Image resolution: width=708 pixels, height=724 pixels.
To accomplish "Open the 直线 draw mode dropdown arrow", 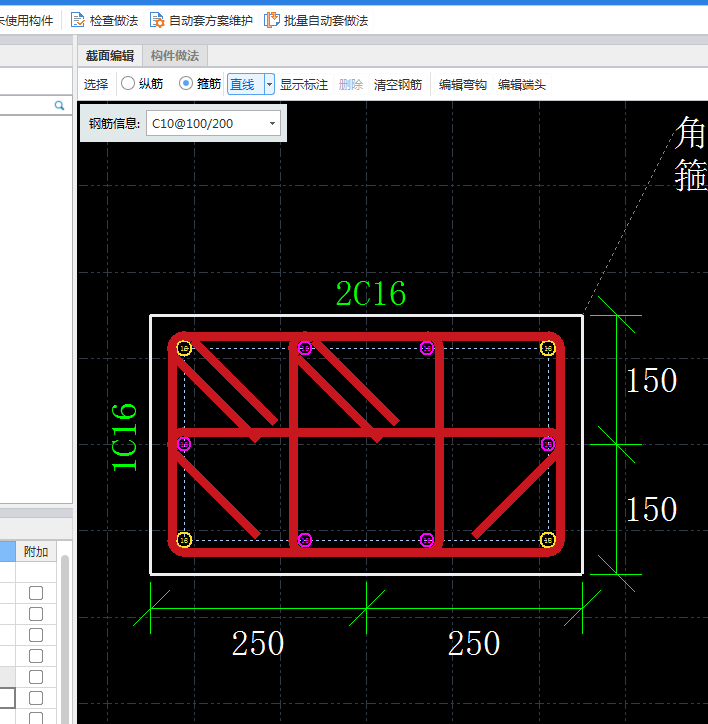I will coord(269,84).
